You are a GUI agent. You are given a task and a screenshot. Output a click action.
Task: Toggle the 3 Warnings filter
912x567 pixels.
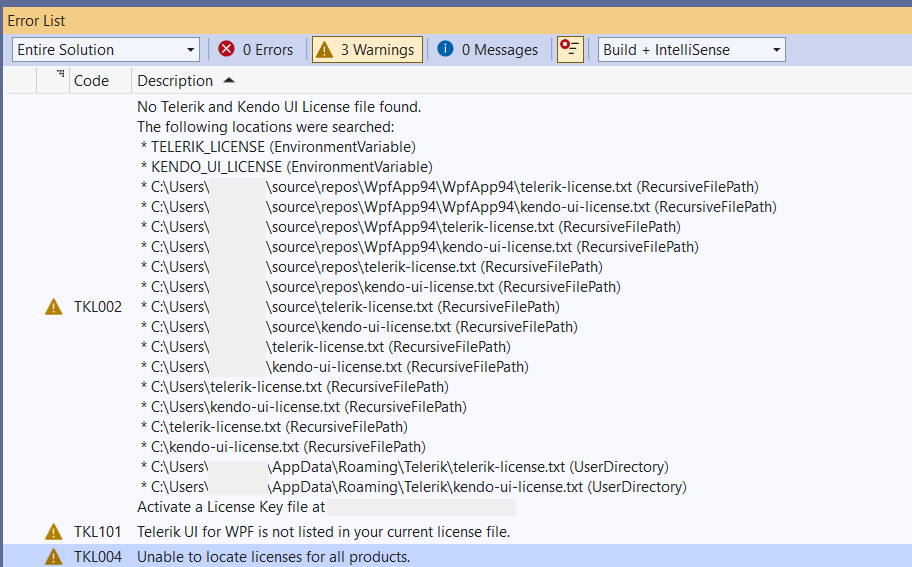(x=367, y=50)
